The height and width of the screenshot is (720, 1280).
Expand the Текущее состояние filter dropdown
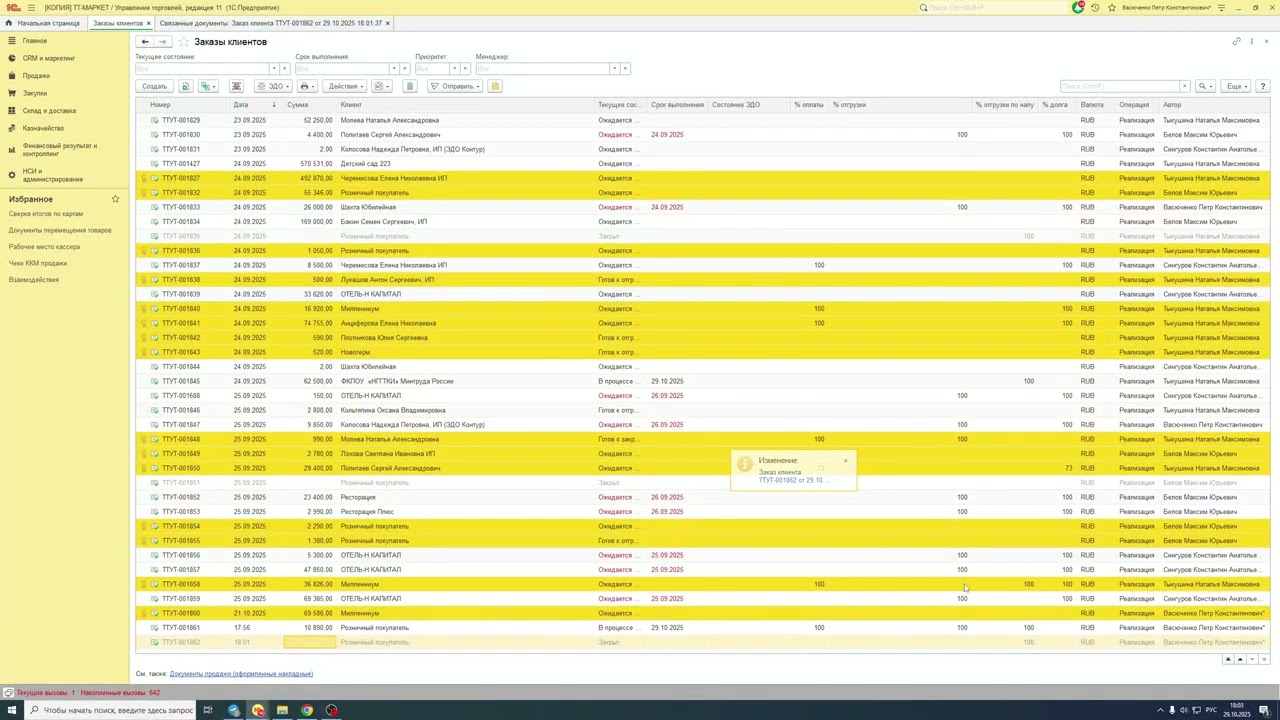(274, 69)
